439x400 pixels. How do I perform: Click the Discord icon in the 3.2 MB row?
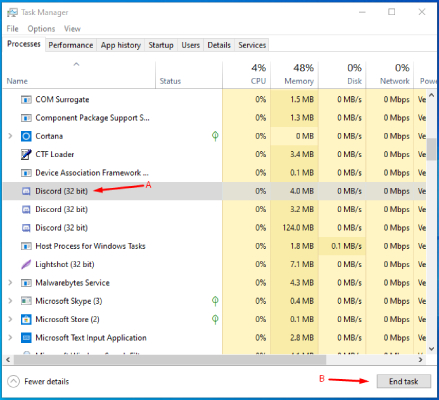(26, 209)
